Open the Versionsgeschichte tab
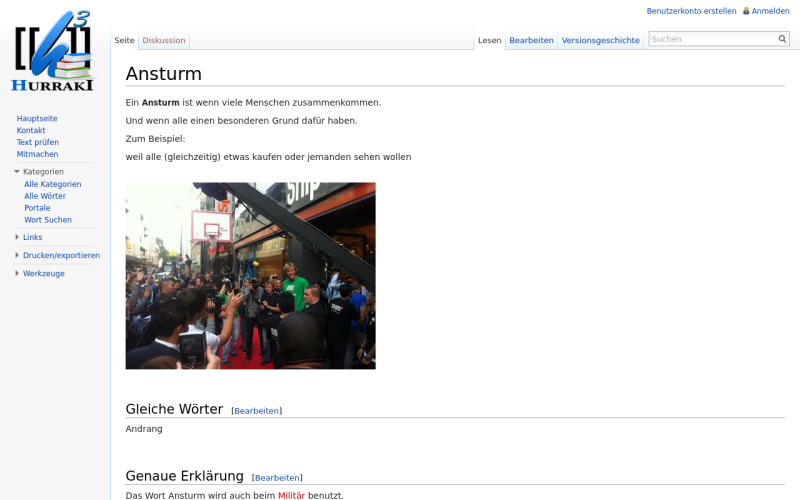 click(601, 40)
